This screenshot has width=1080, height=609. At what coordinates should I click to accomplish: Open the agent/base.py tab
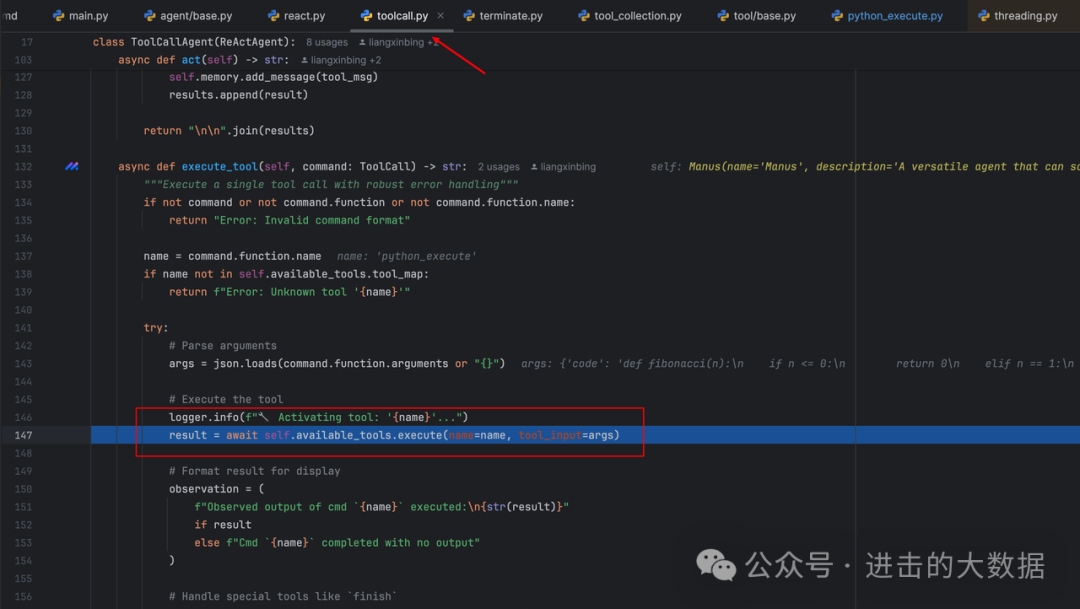pyautogui.click(x=188, y=15)
